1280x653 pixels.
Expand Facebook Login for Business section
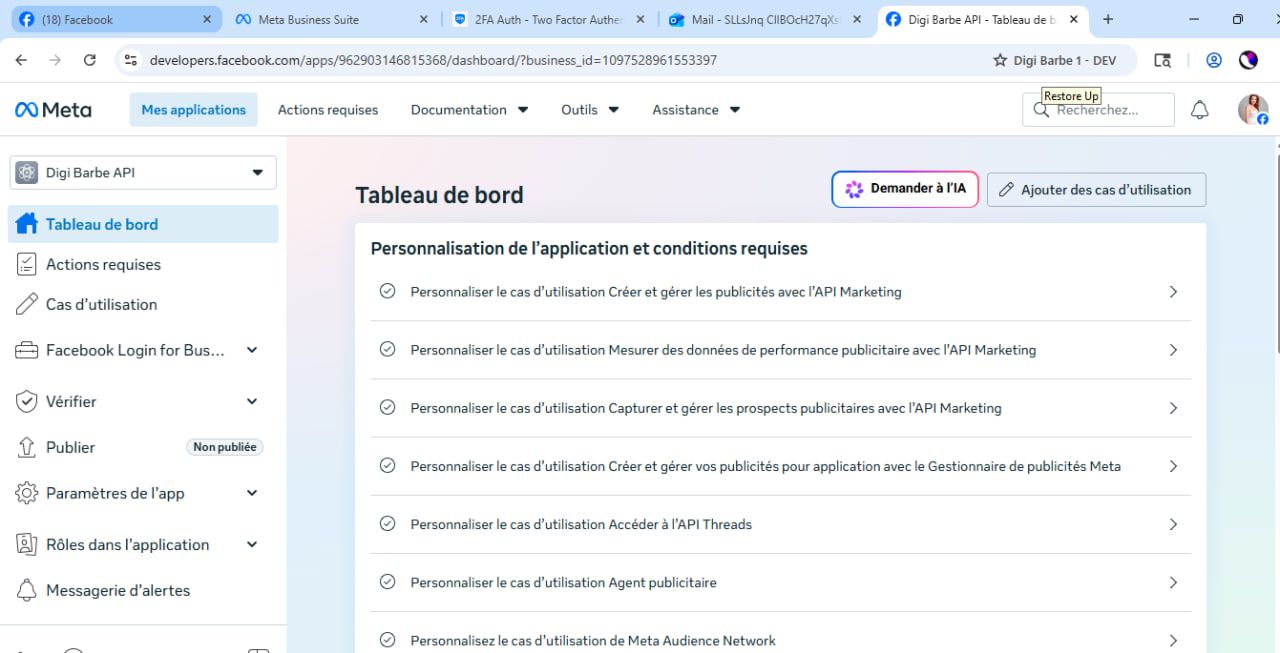click(252, 350)
